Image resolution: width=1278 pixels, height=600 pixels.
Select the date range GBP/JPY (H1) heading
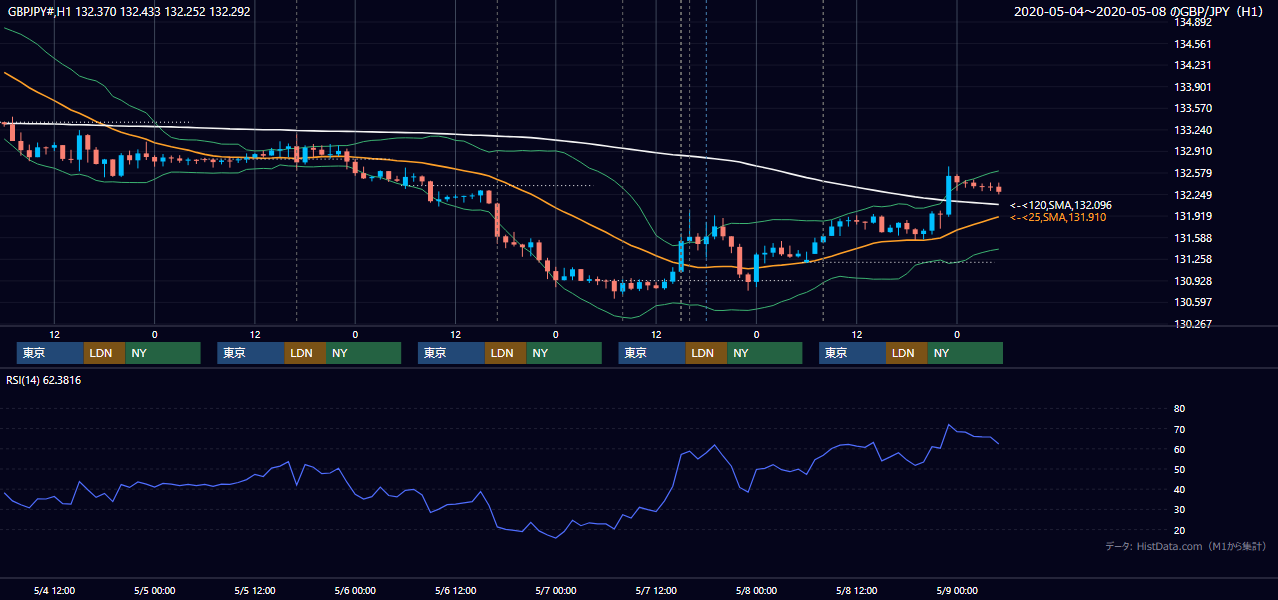[1139, 12]
